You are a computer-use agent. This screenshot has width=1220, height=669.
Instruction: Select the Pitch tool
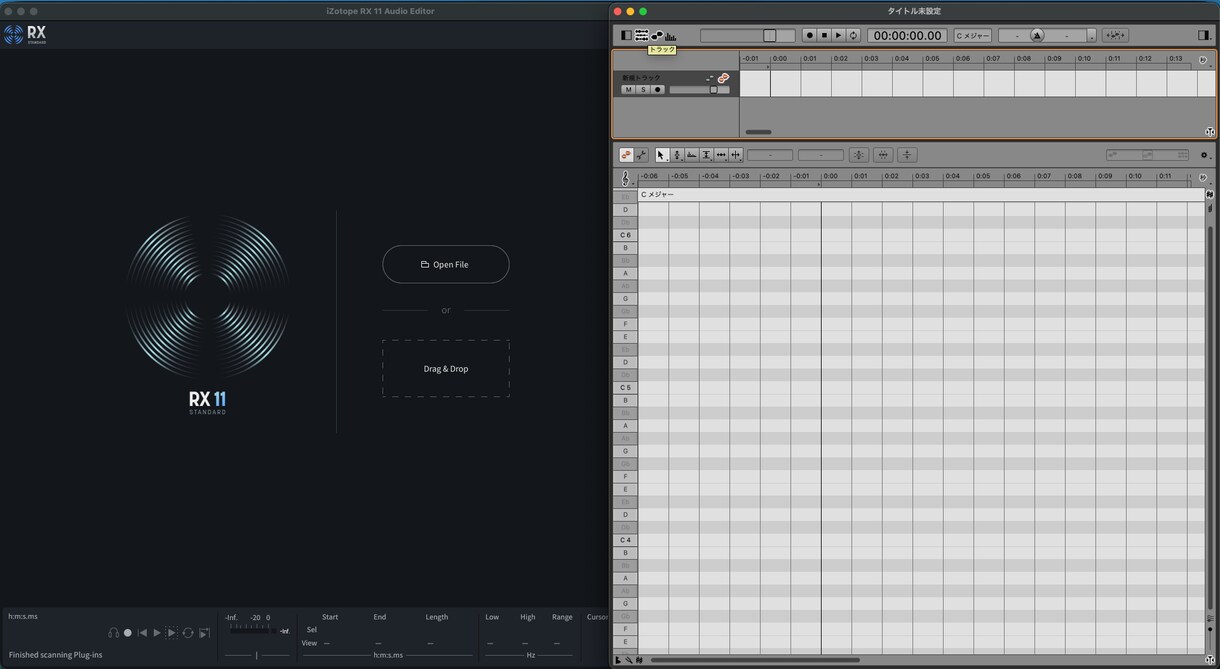[x=677, y=155]
